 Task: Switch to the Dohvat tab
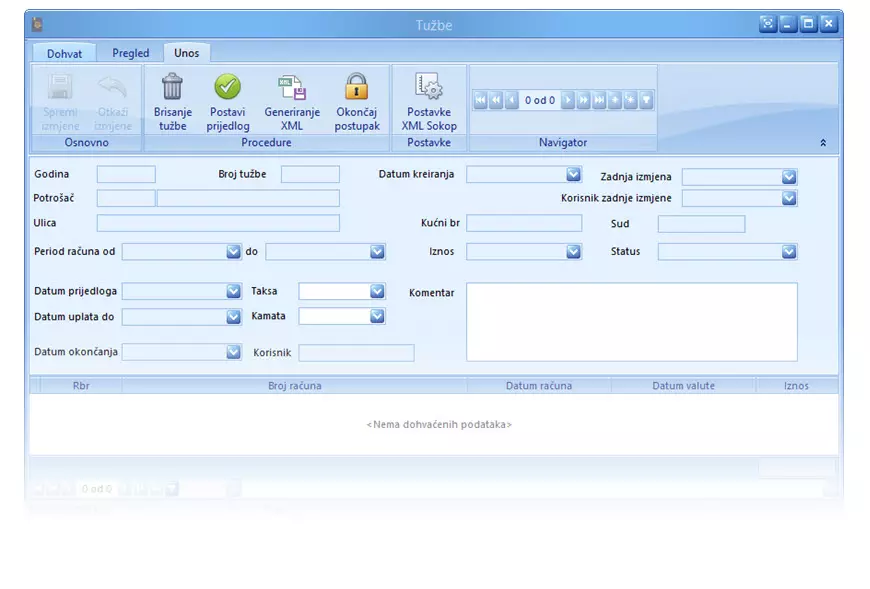[65, 53]
